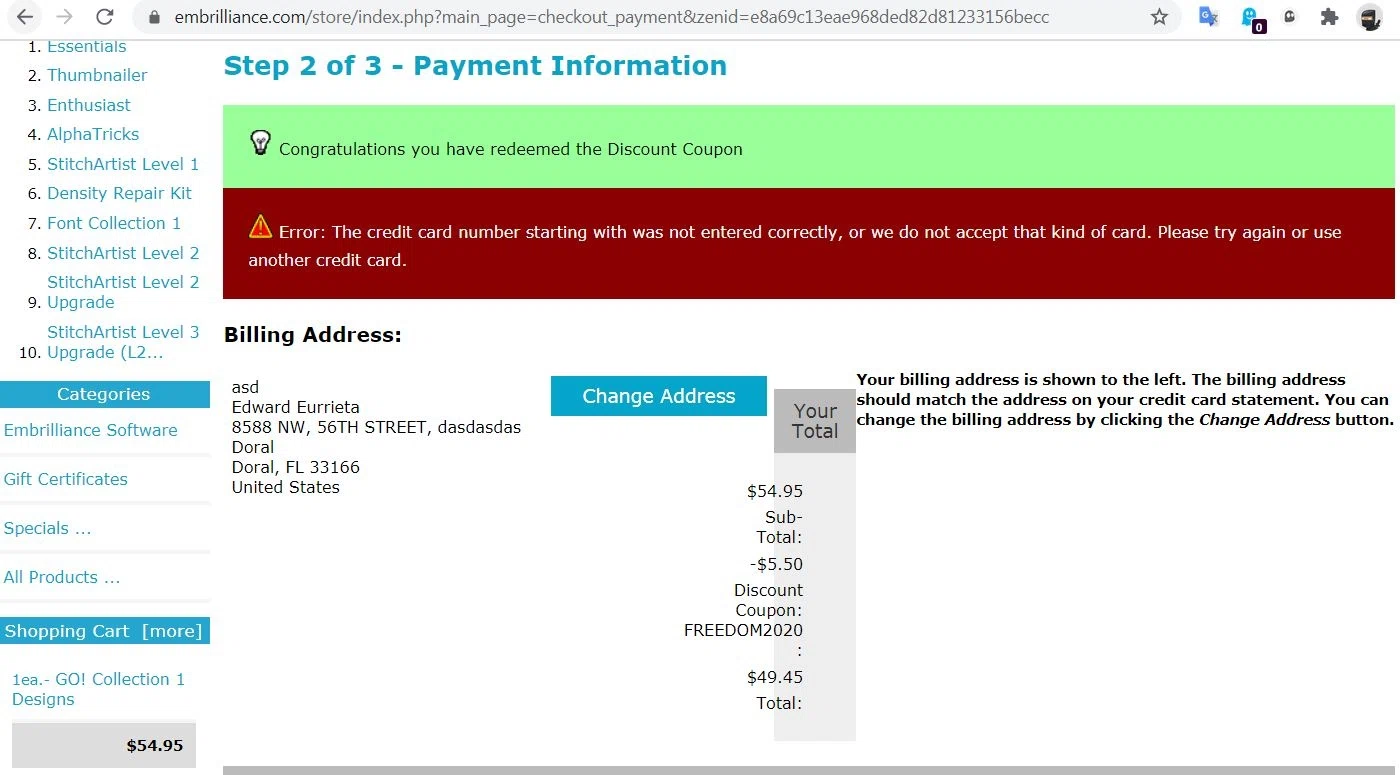The width and height of the screenshot is (1400, 775).
Task: Click the asd text above the billing name
Action: tap(245, 387)
